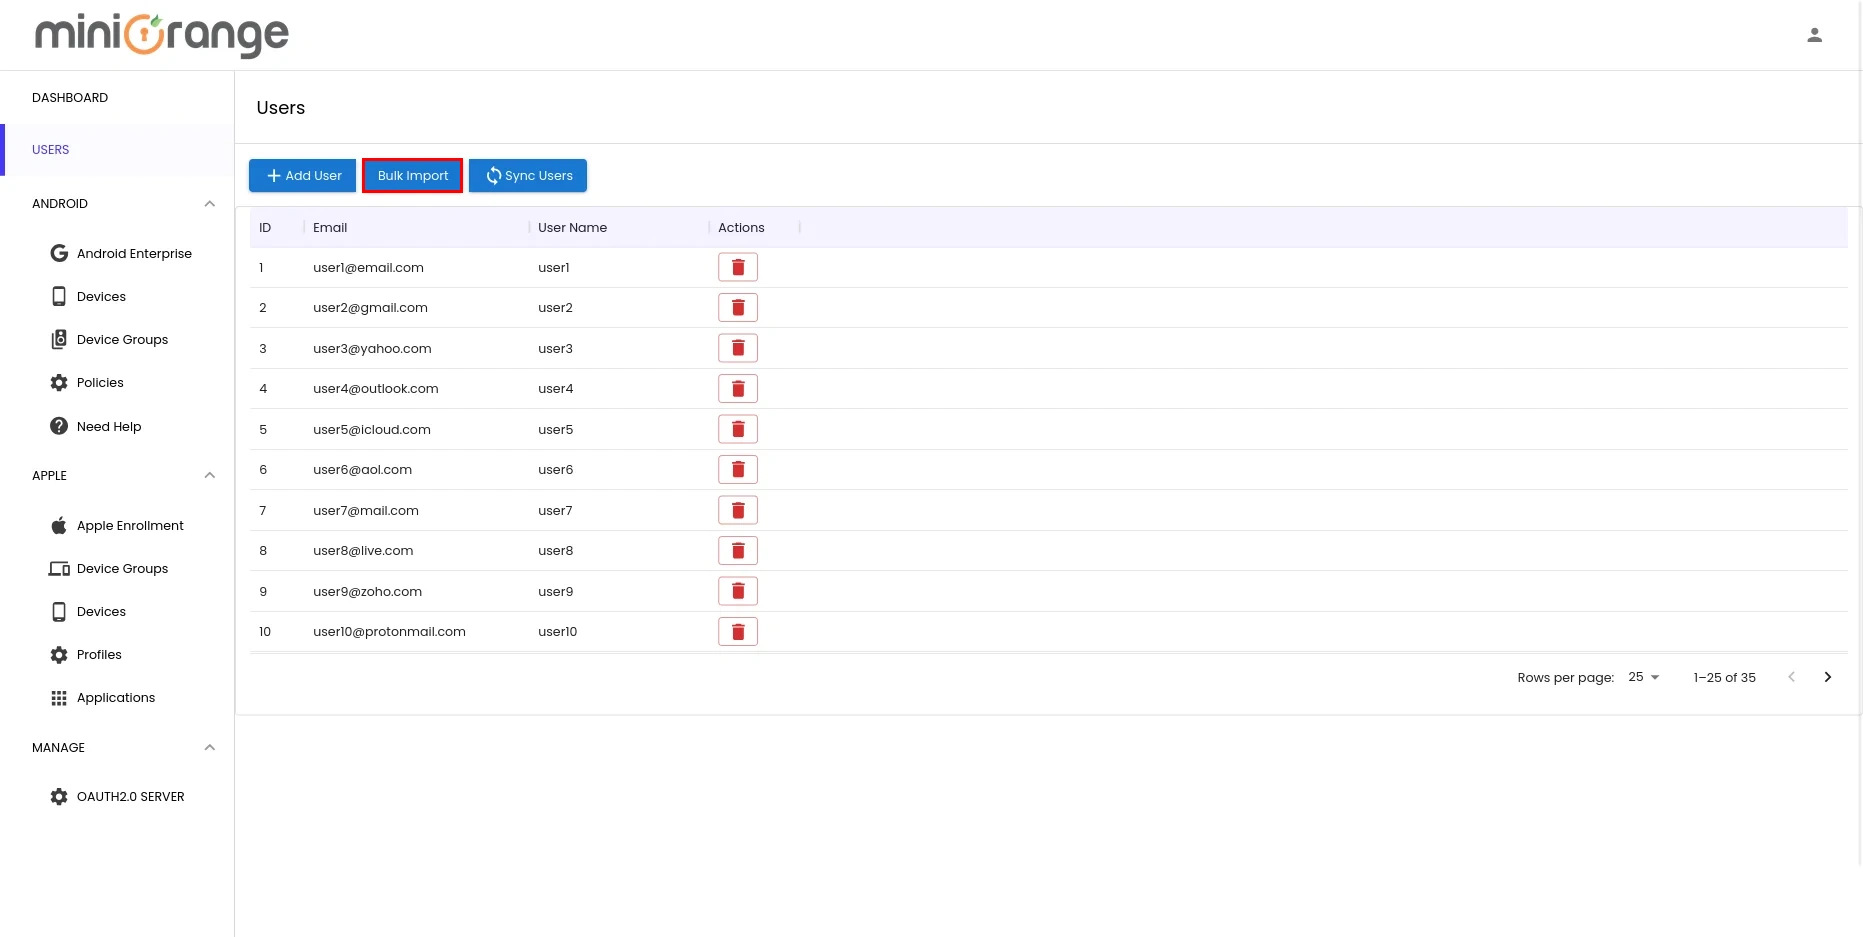1863x937 pixels.
Task: Click the Add User button
Action: click(x=302, y=175)
